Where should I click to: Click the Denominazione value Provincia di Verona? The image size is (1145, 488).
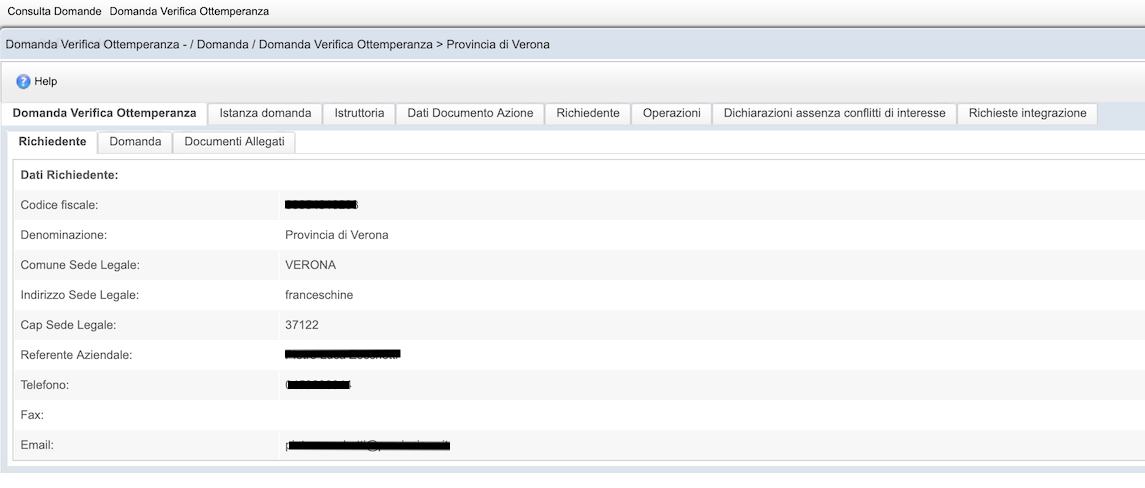click(x=336, y=235)
